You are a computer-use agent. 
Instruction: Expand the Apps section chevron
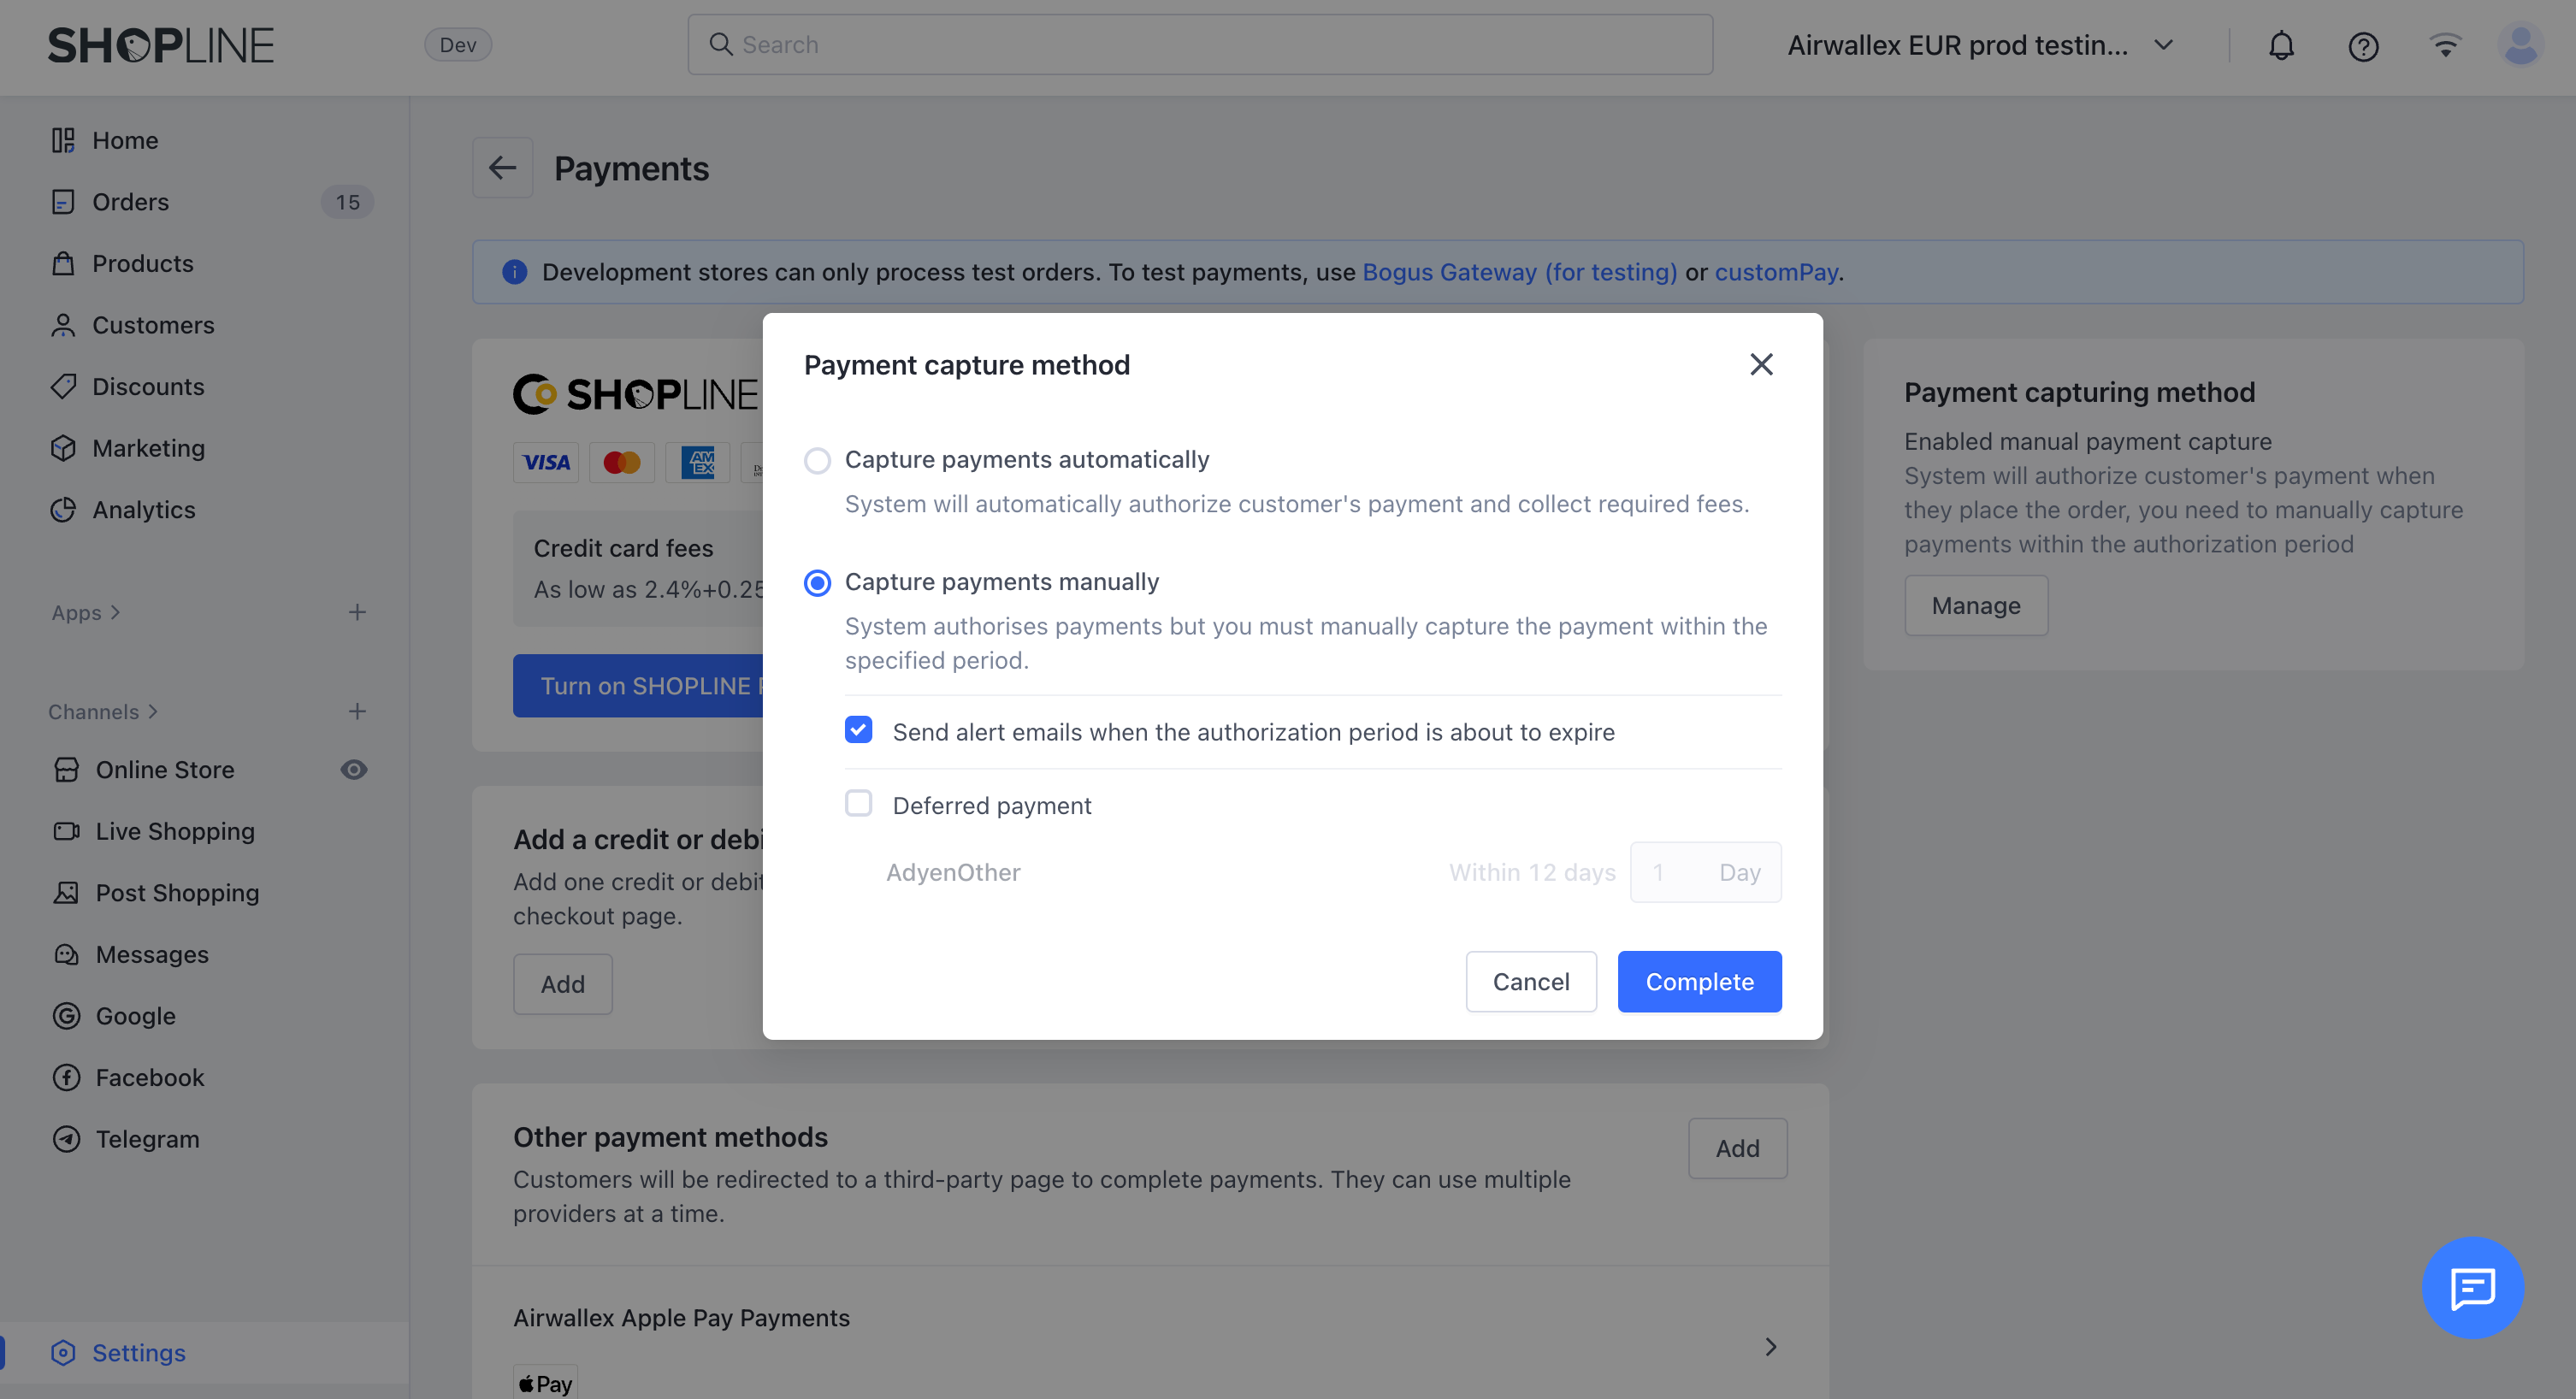pos(115,612)
